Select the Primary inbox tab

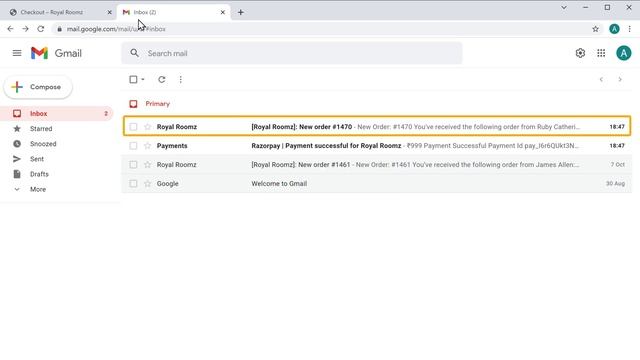point(150,104)
